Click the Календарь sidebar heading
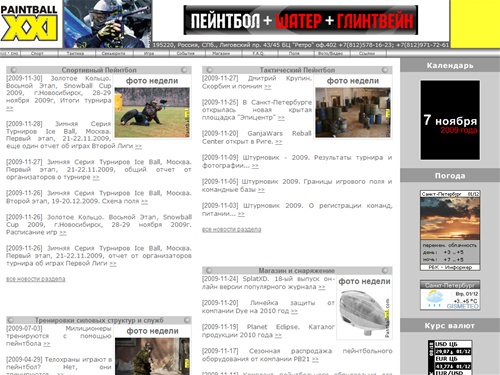 pos(450,65)
